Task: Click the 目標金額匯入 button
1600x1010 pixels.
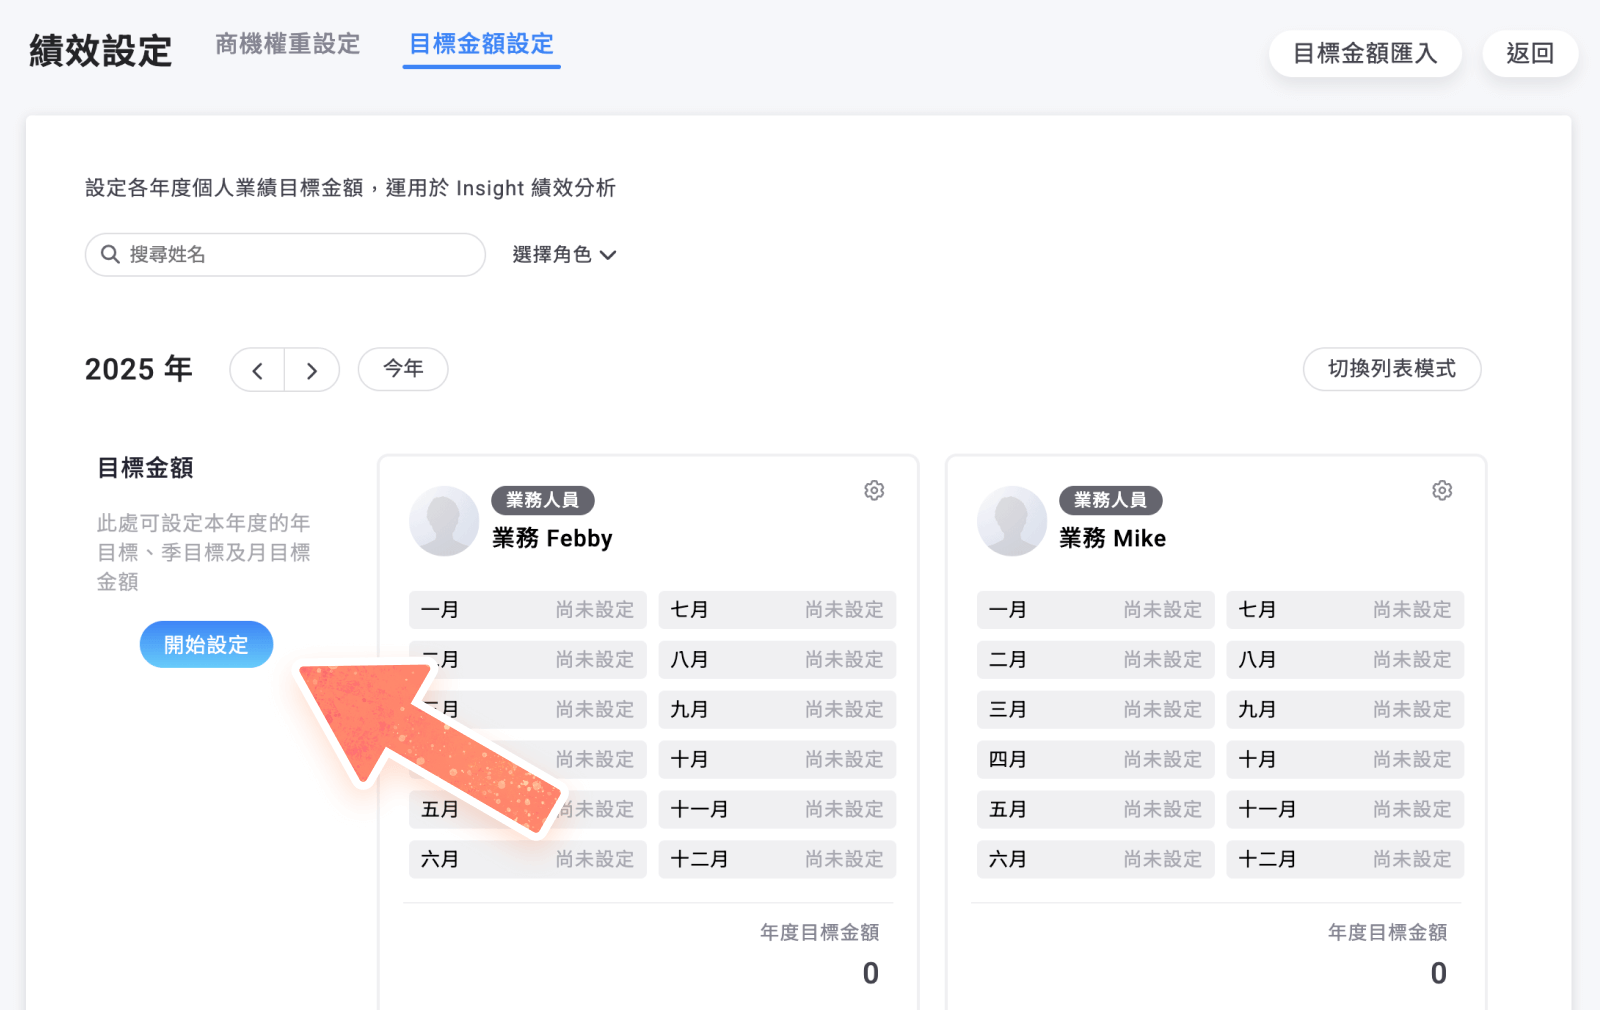Action: (x=1365, y=53)
